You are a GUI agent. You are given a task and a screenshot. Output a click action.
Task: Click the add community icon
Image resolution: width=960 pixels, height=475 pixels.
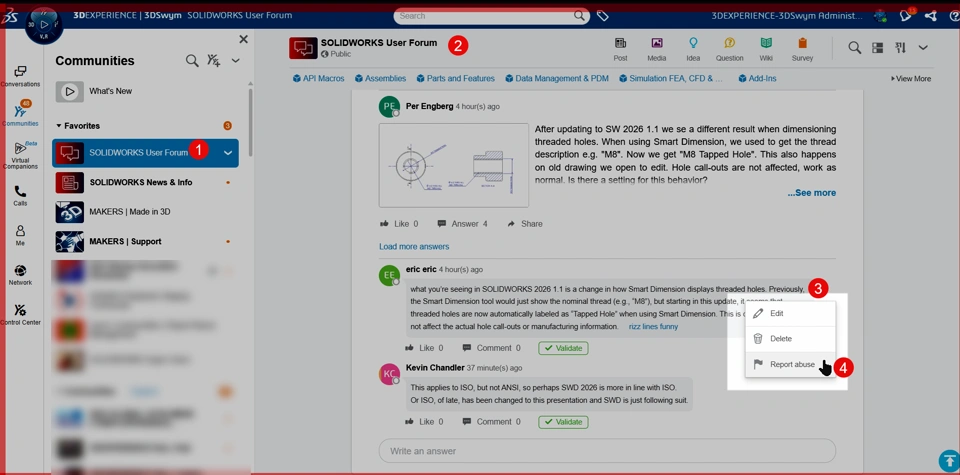(214, 61)
